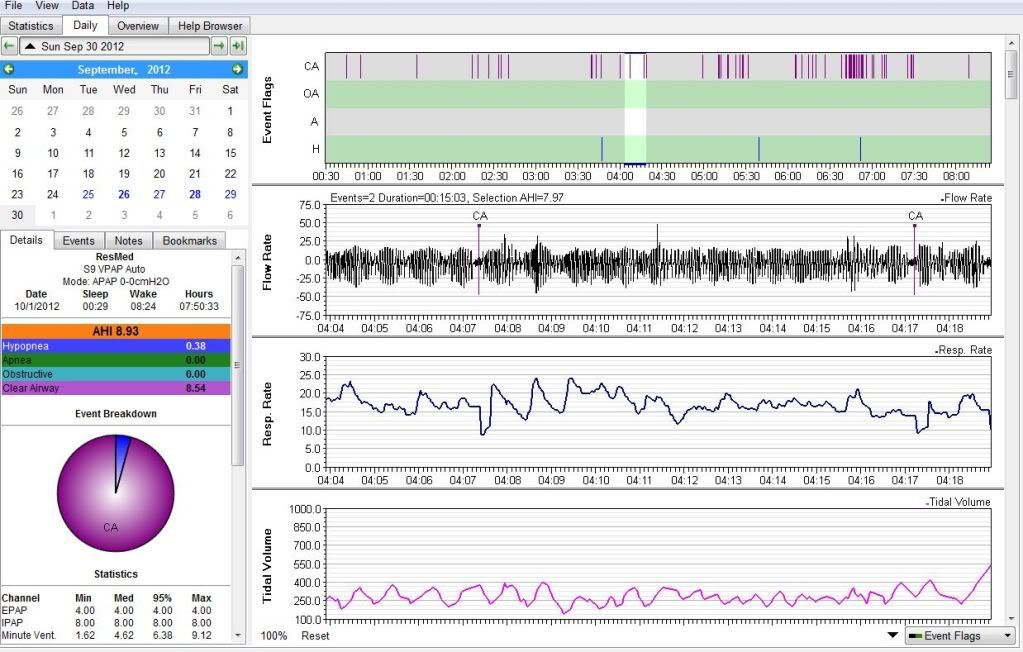The height and width of the screenshot is (652, 1023).
Task: Click the Obstructive teal index row
Action: (115, 374)
